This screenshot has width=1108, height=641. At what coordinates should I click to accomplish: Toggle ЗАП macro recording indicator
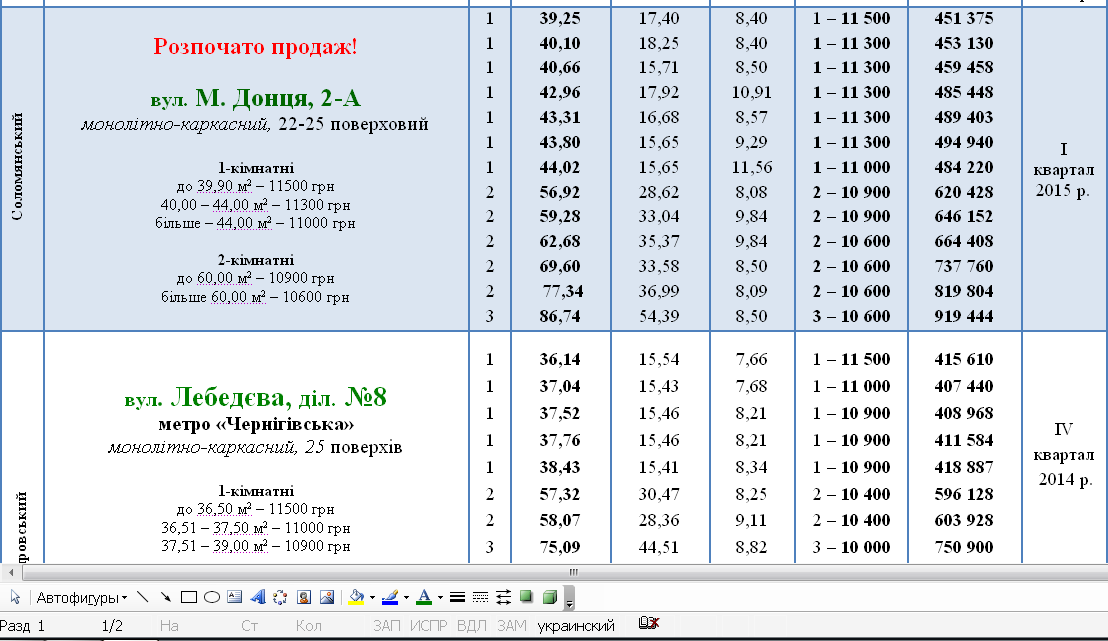387,625
